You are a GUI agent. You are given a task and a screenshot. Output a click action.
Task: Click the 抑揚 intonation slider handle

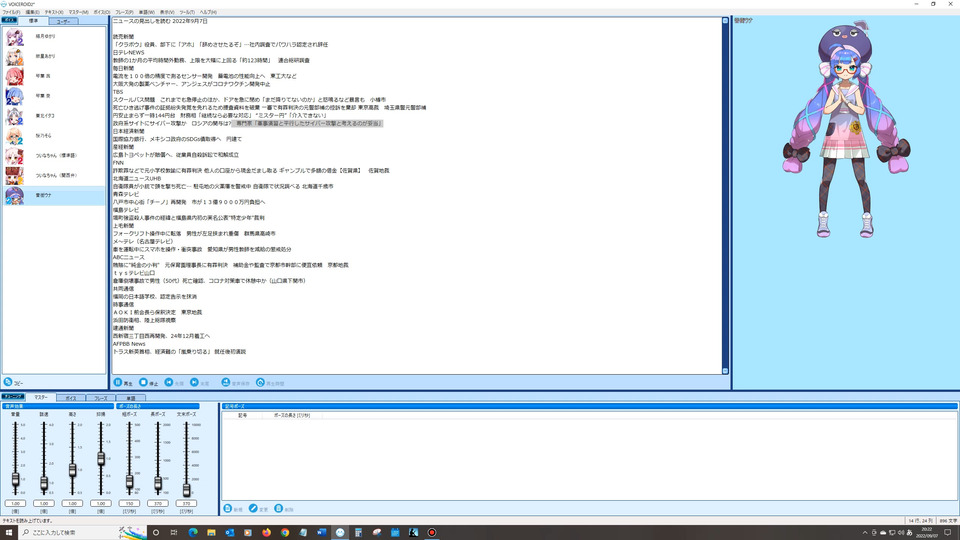(101, 459)
